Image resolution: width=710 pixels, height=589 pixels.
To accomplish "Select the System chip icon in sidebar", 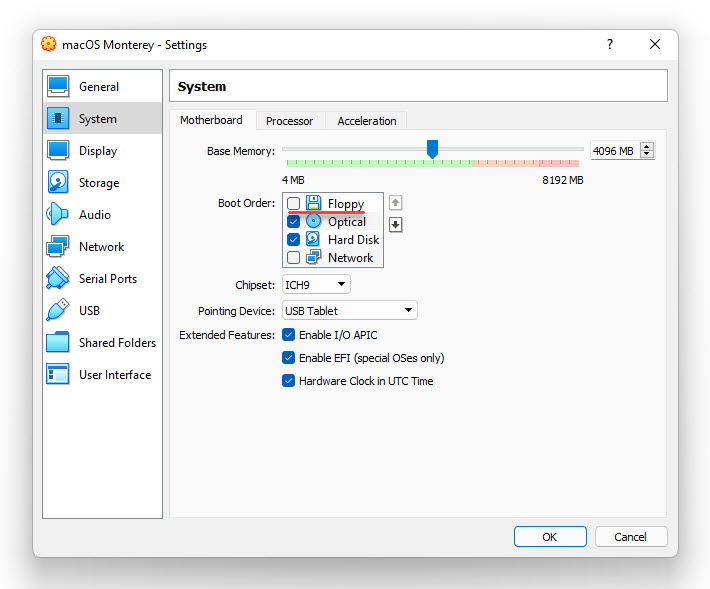I will 58,118.
